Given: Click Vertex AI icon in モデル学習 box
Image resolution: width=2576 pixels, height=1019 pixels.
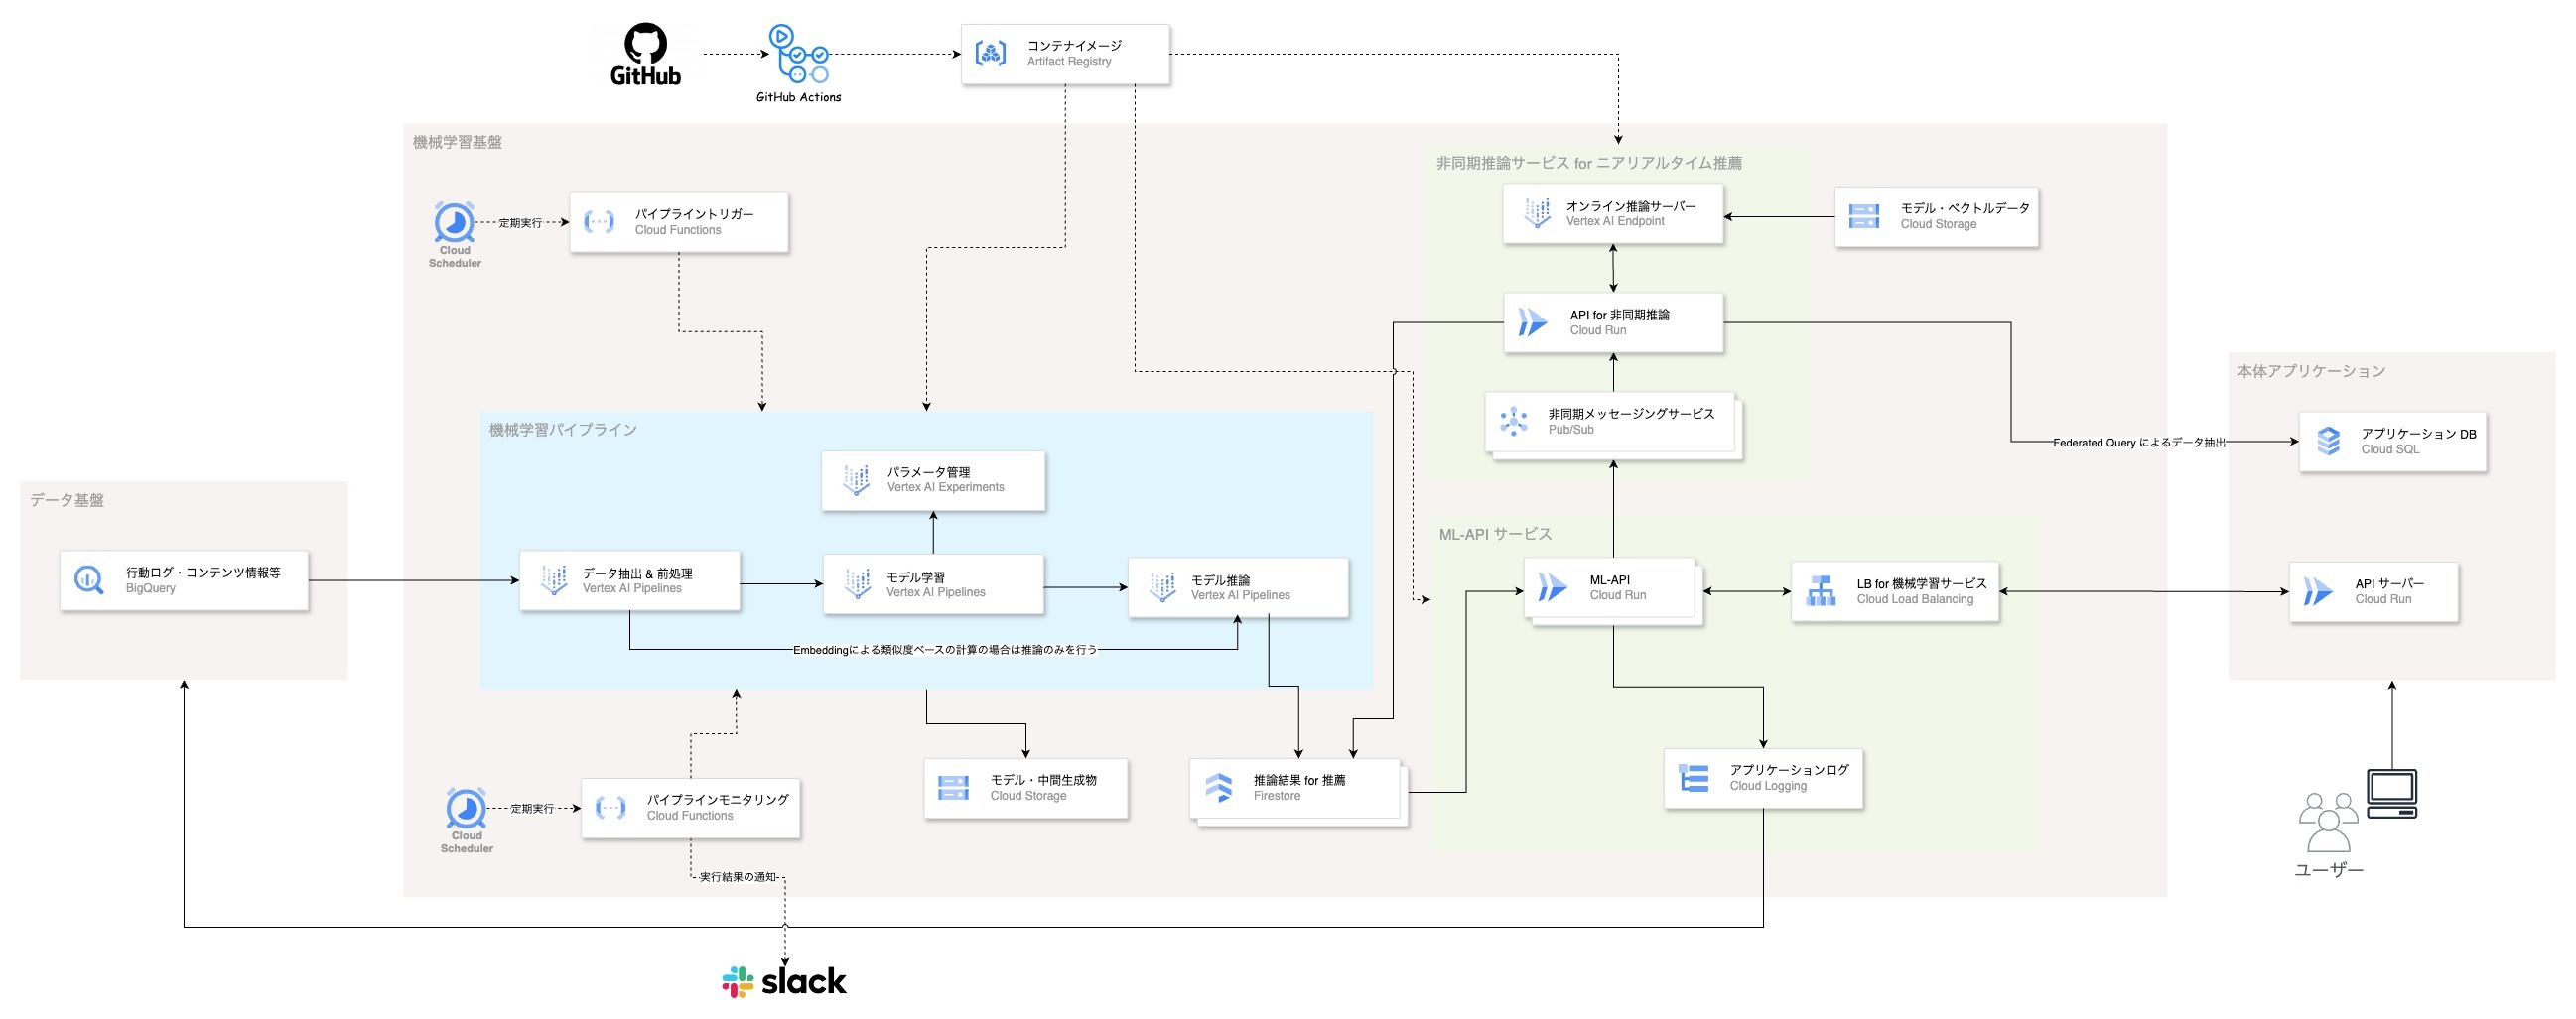Looking at the screenshot, I should [857, 583].
